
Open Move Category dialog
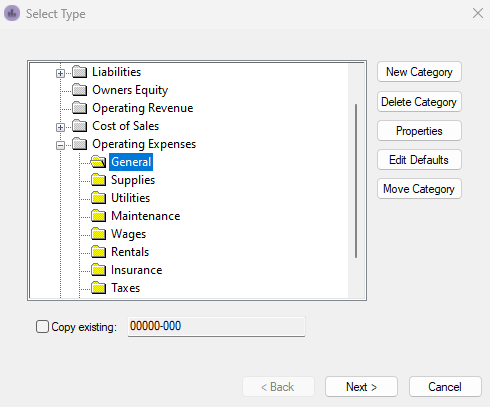(x=419, y=189)
